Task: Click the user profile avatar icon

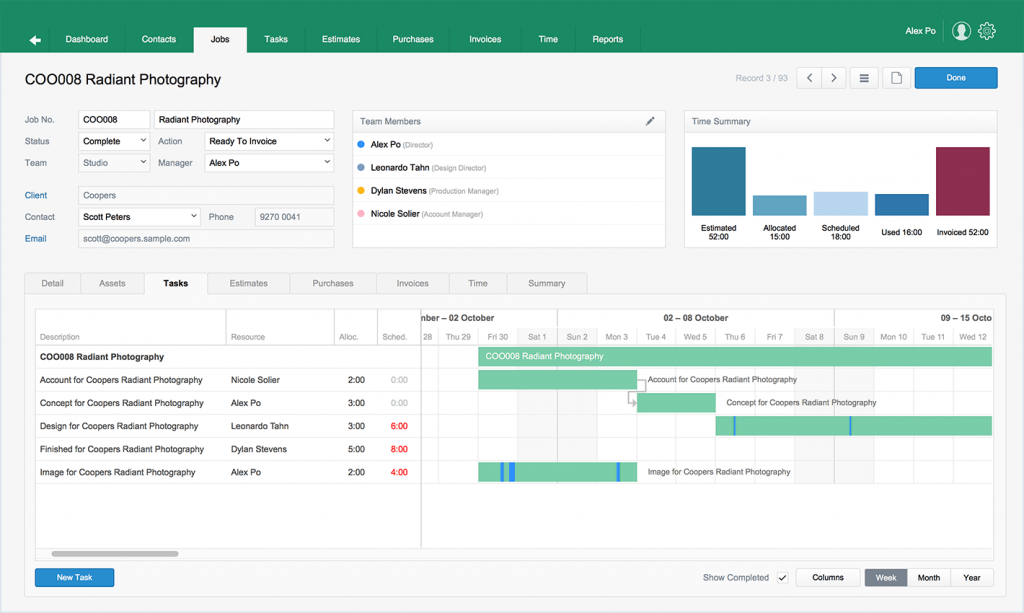Action: coord(961,31)
